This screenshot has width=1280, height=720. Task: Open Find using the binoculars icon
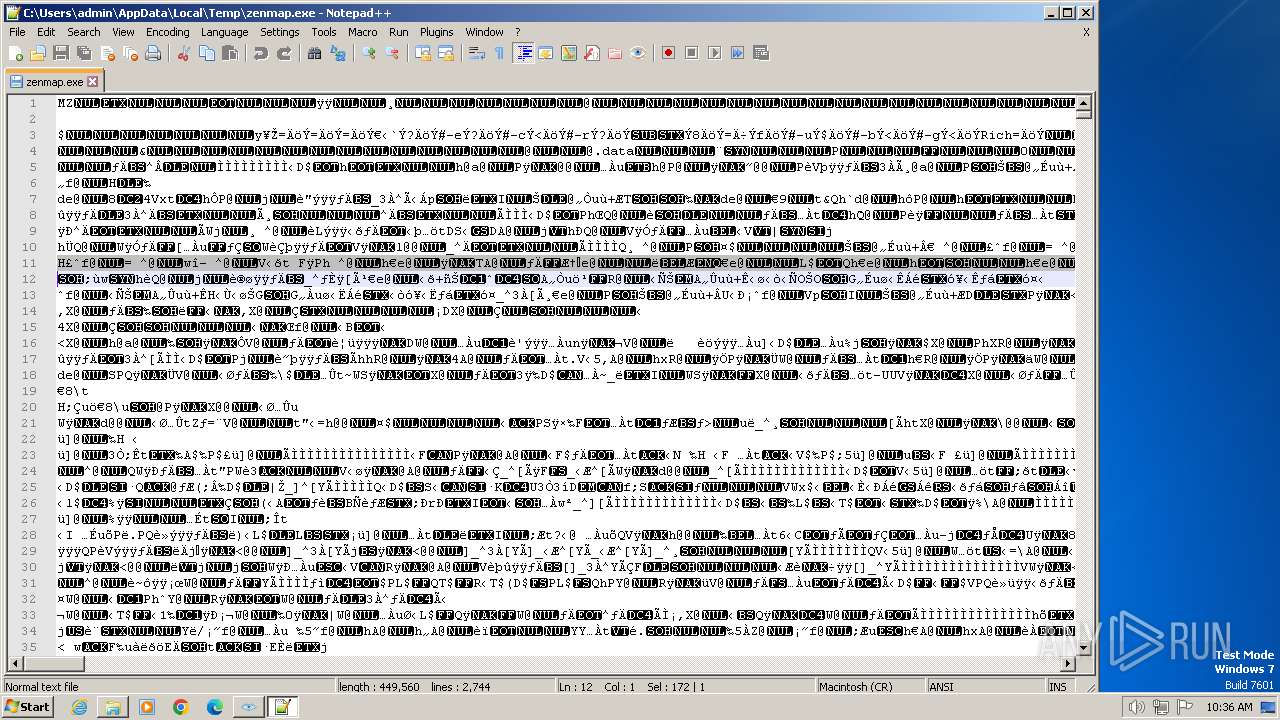(x=315, y=53)
